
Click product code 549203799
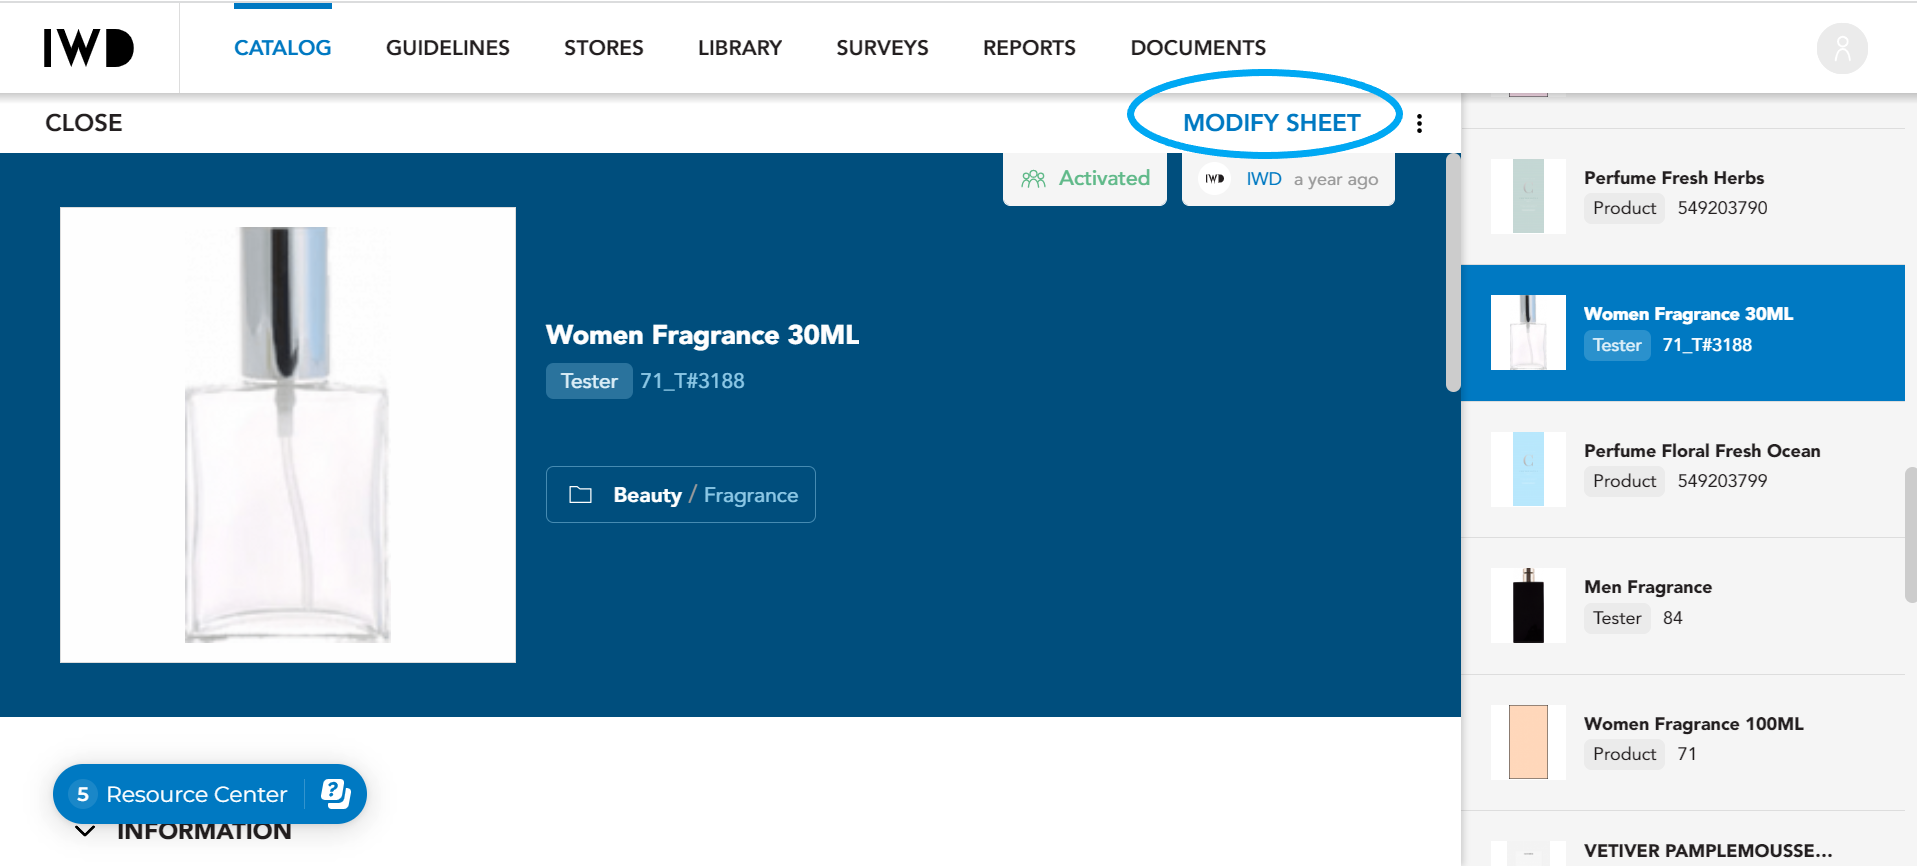[x=1722, y=481]
